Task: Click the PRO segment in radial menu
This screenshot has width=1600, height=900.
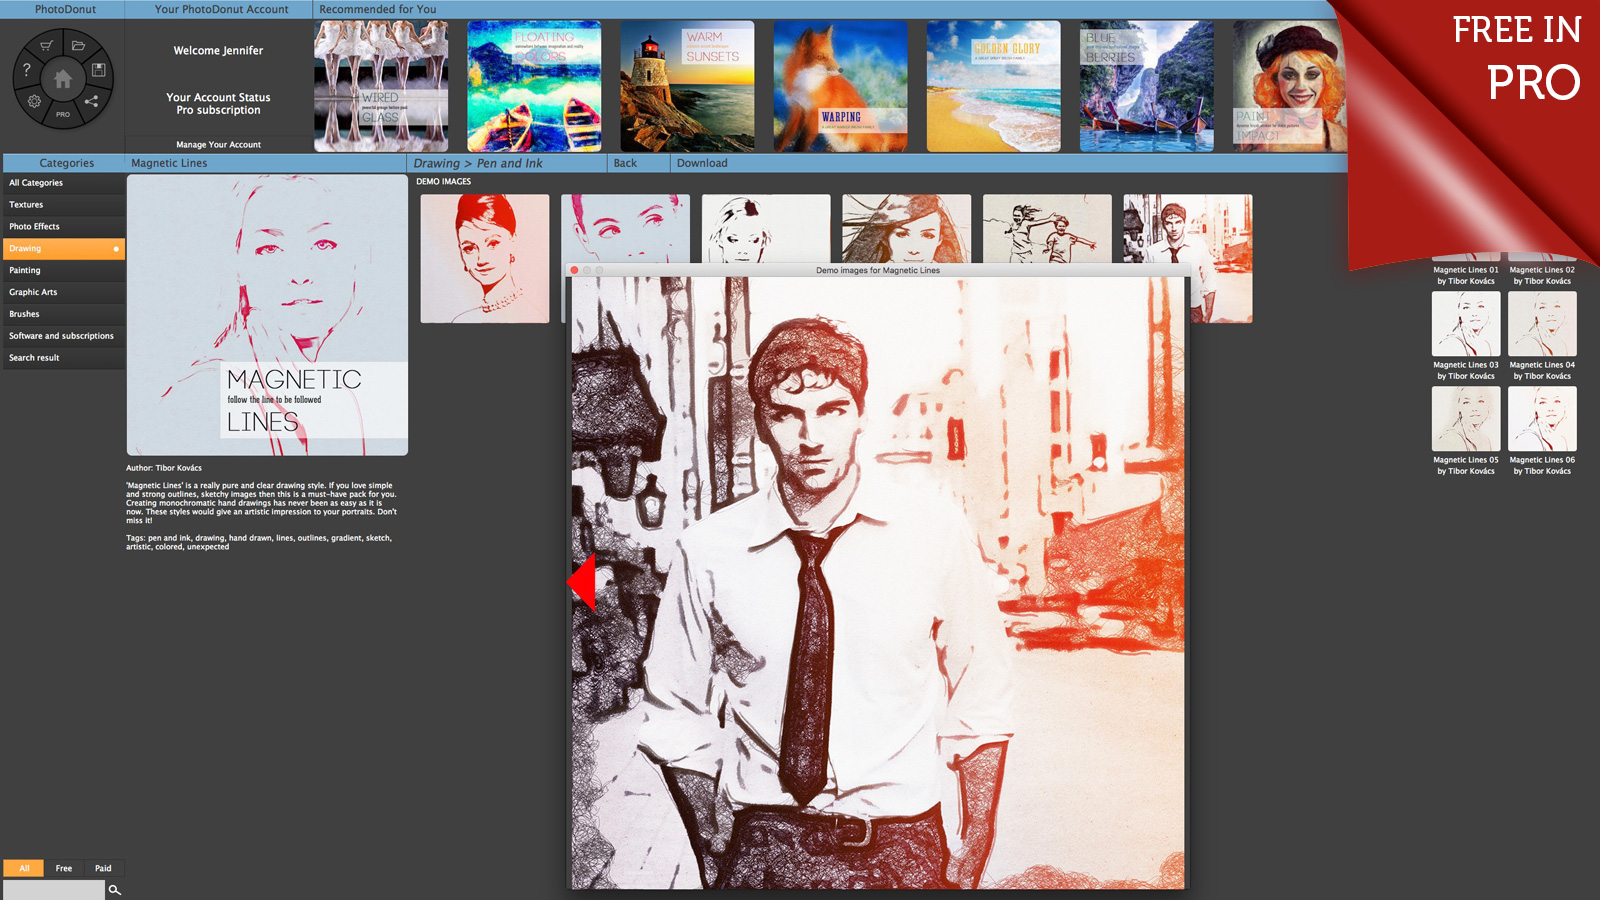Action: click(62, 115)
